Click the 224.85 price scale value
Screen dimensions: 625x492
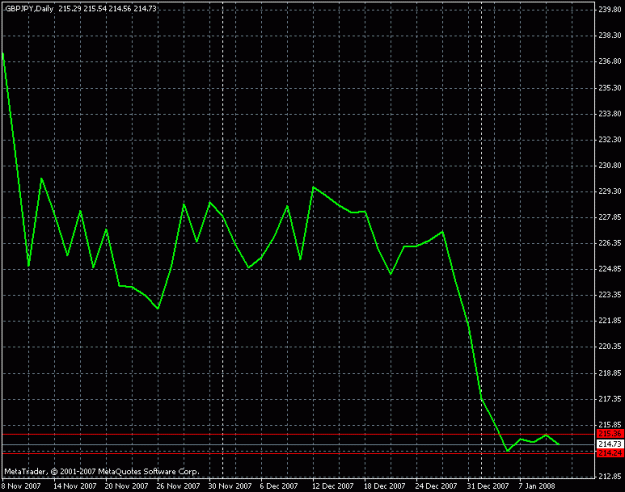610,269
